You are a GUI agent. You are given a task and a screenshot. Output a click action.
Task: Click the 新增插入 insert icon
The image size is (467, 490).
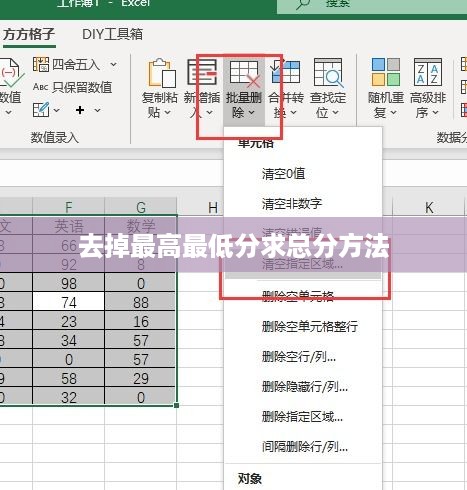pos(202,72)
